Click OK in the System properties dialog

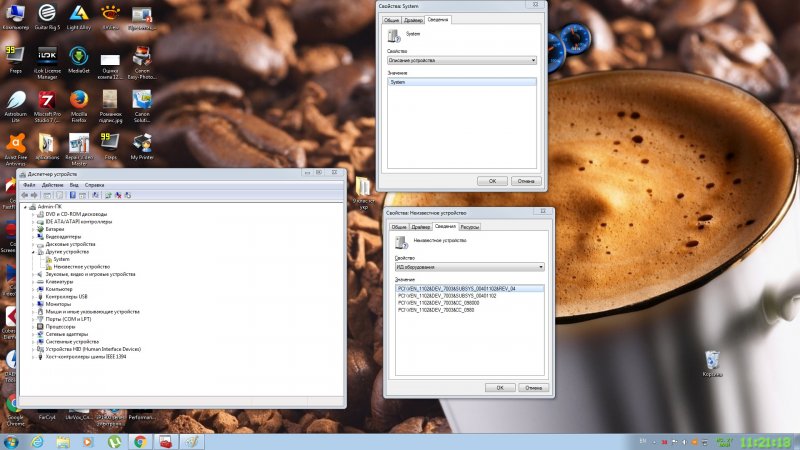coord(492,181)
